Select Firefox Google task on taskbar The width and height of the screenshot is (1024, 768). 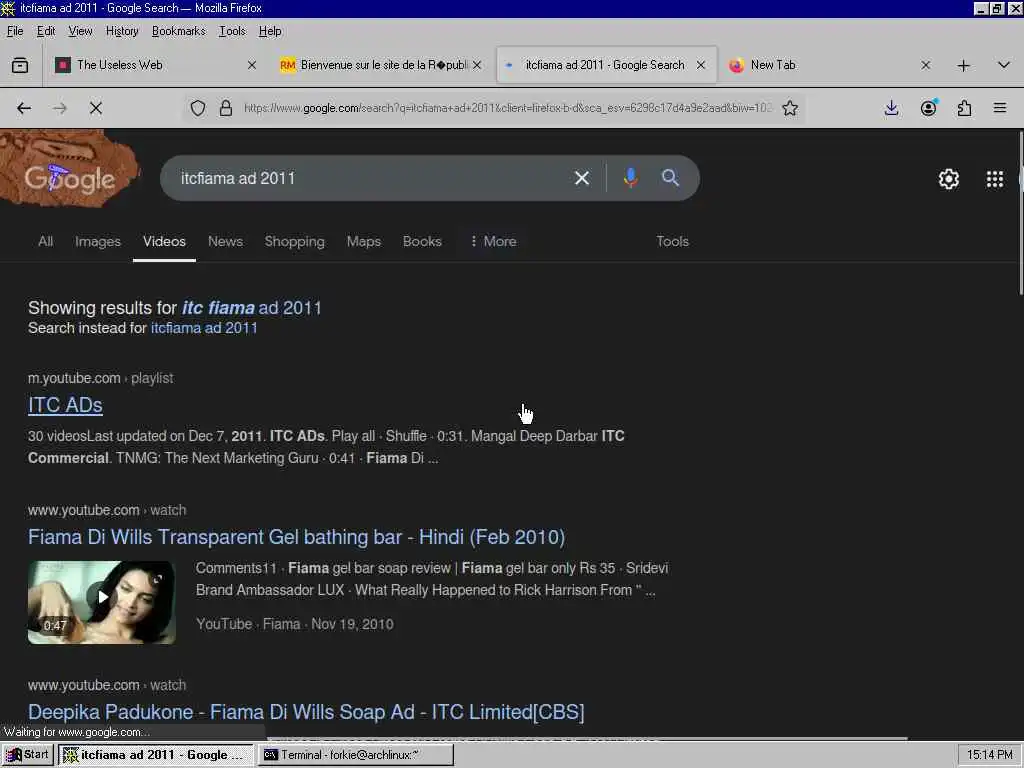click(156, 755)
